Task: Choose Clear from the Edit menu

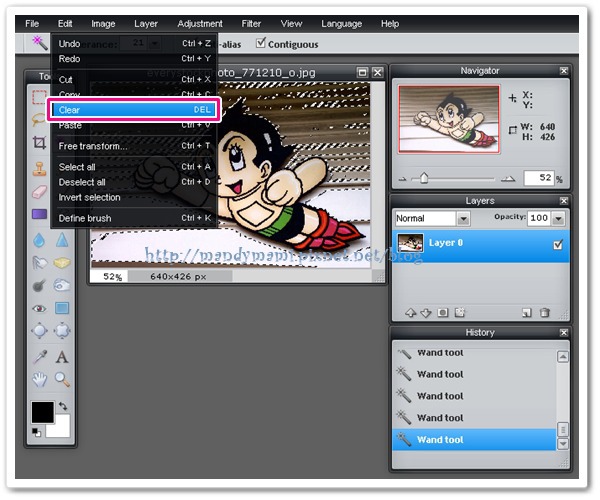Action: point(134,110)
